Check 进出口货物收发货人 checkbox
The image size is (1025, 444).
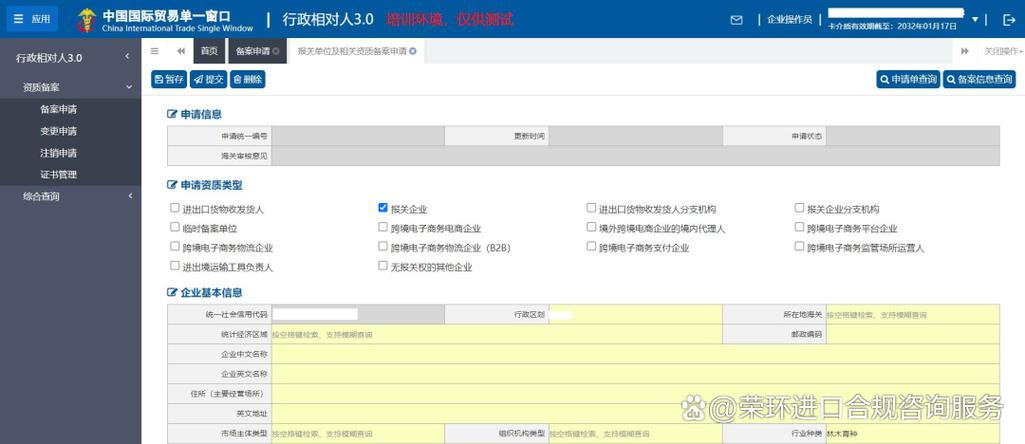point(175,208)
